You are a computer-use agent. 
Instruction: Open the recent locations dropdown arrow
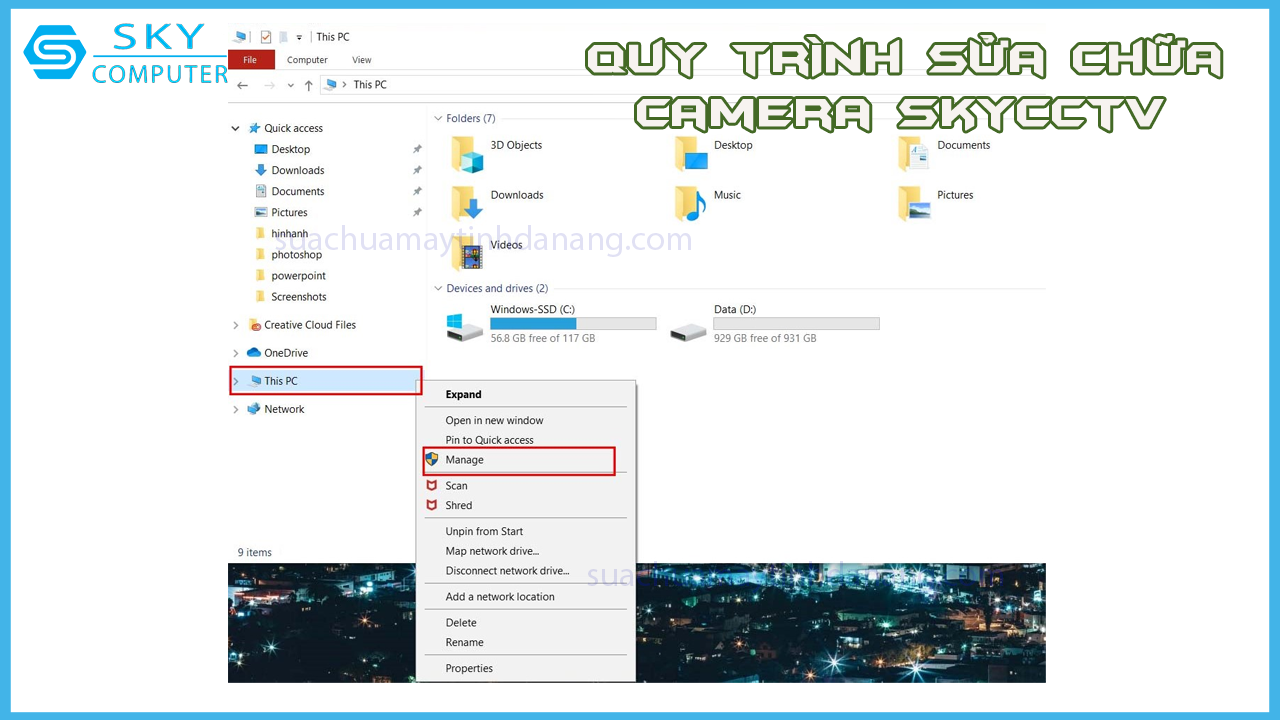pyautogui.click(x=290, y=85)
